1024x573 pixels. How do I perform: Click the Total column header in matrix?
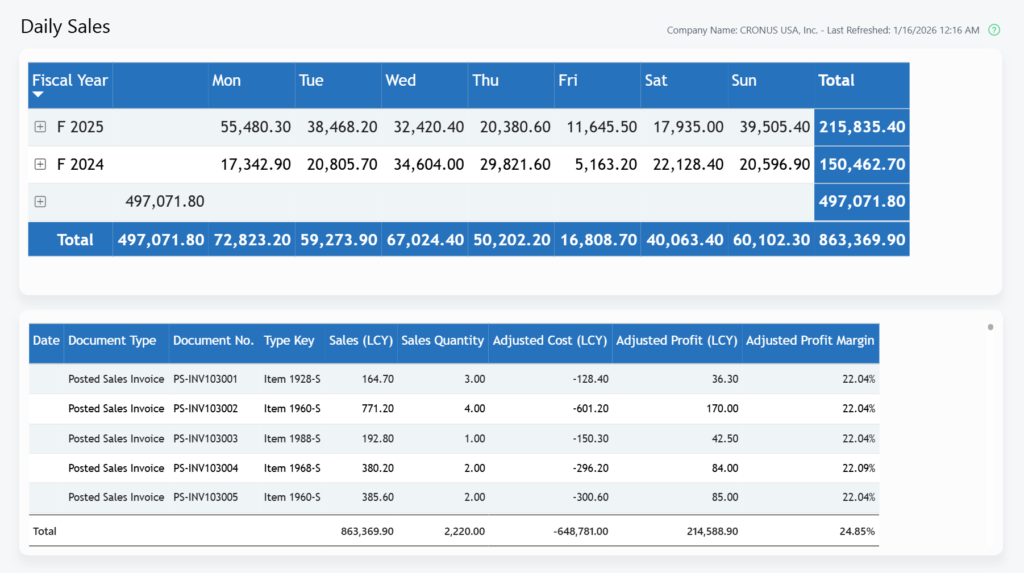836,81
